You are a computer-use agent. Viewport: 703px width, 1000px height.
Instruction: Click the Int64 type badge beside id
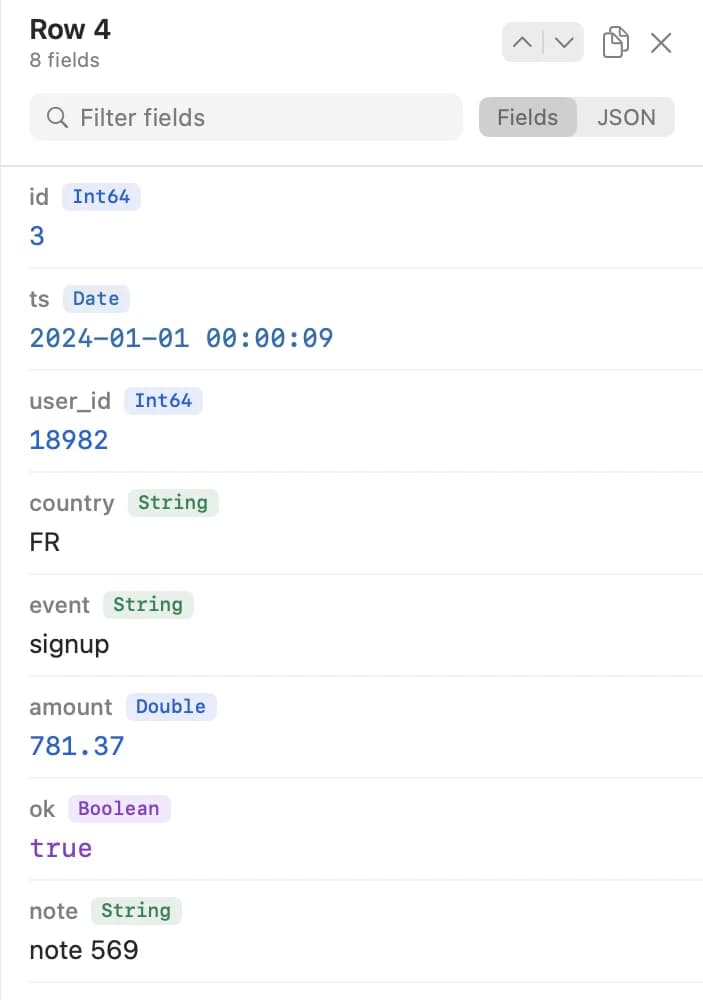[x=101, y=196]
